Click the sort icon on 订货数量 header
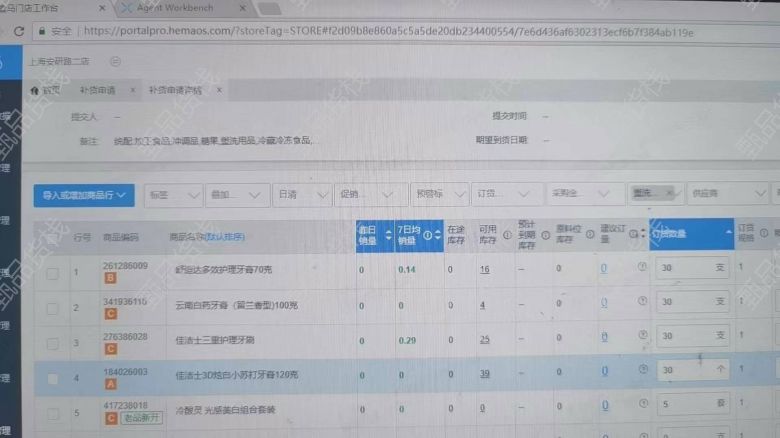Viewport: 780px width, 438px height. coord(728,234)
